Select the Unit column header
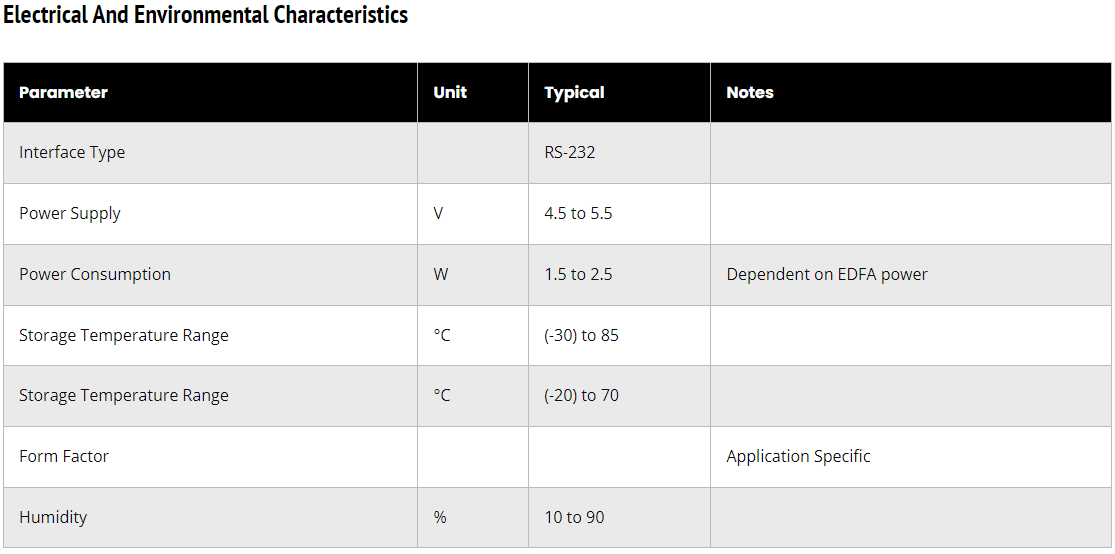Viewport: 1115px width, 554px height. [450, 92]
